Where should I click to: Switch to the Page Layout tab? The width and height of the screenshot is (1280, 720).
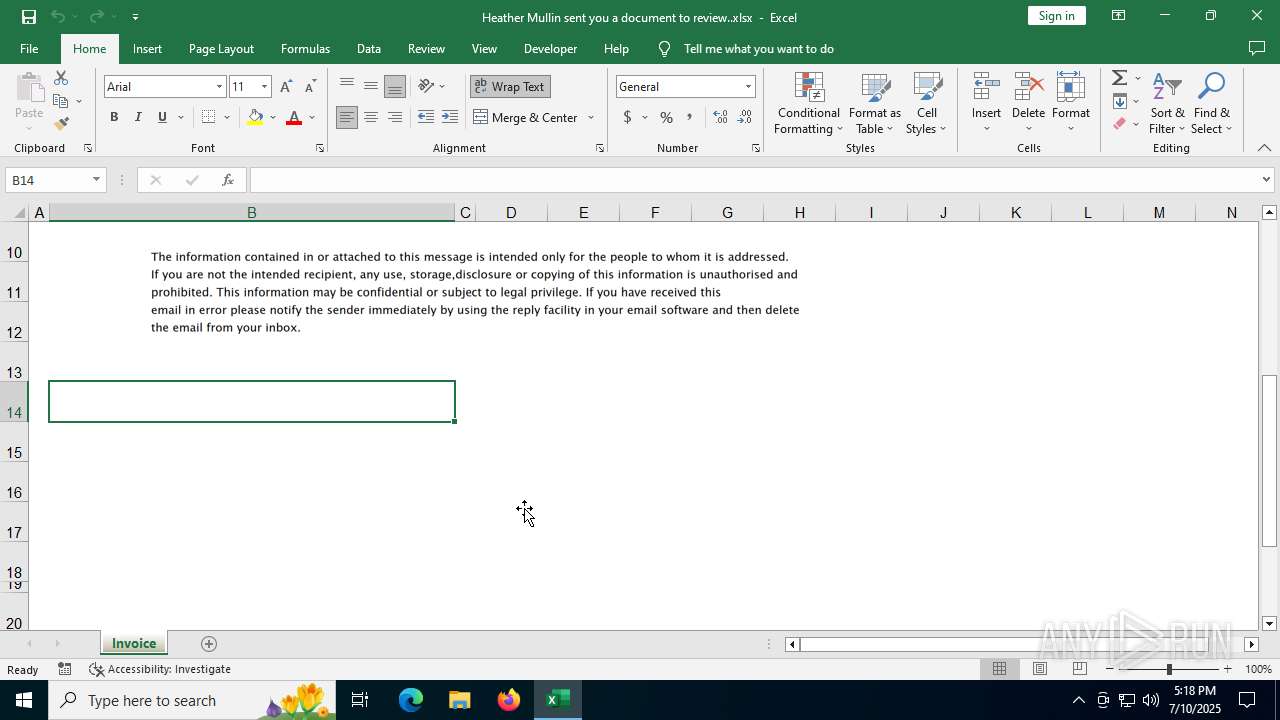[221, 49]
